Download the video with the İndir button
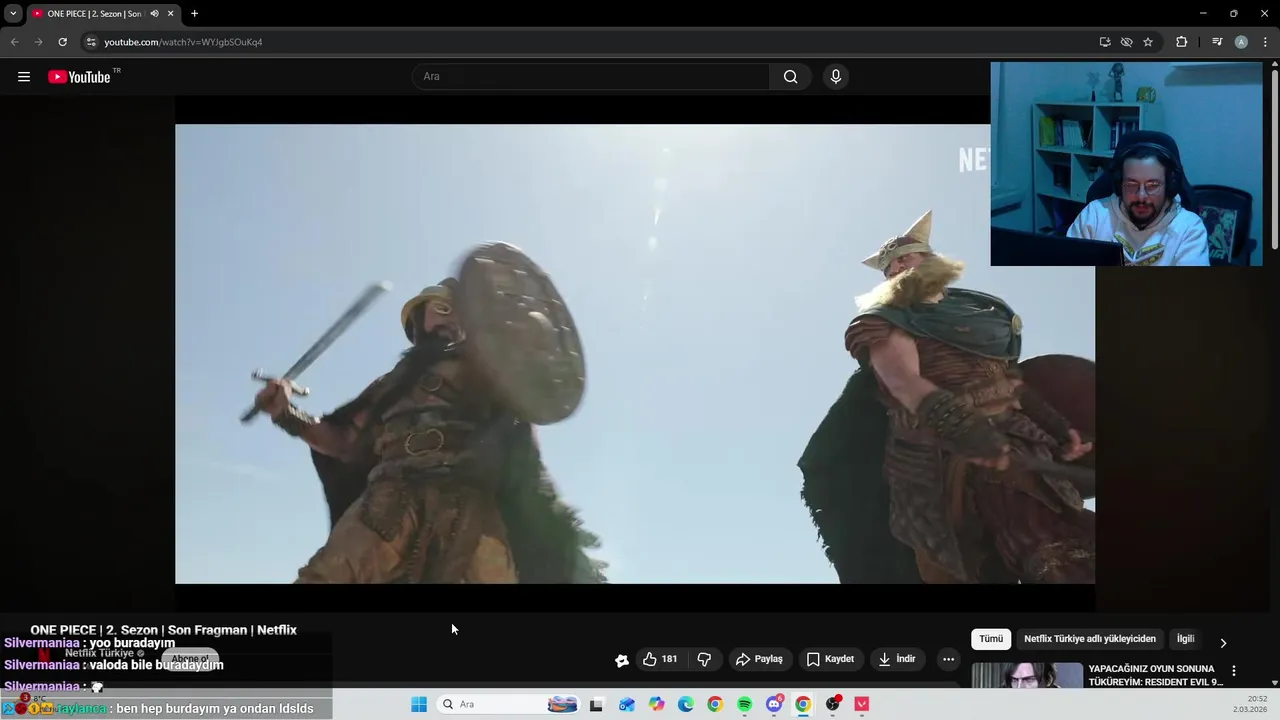The height and width of the screenshot is (720, 1280). point(897,659)
